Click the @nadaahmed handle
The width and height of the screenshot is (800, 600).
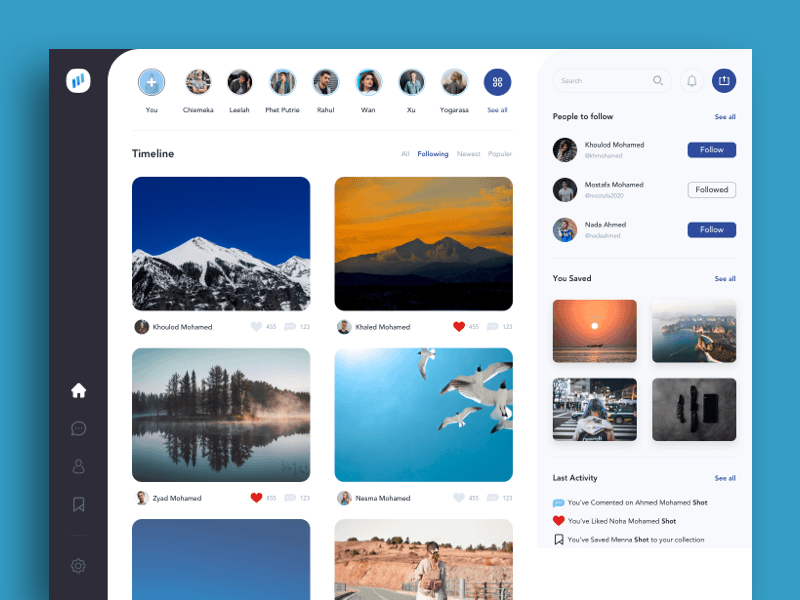603,235
